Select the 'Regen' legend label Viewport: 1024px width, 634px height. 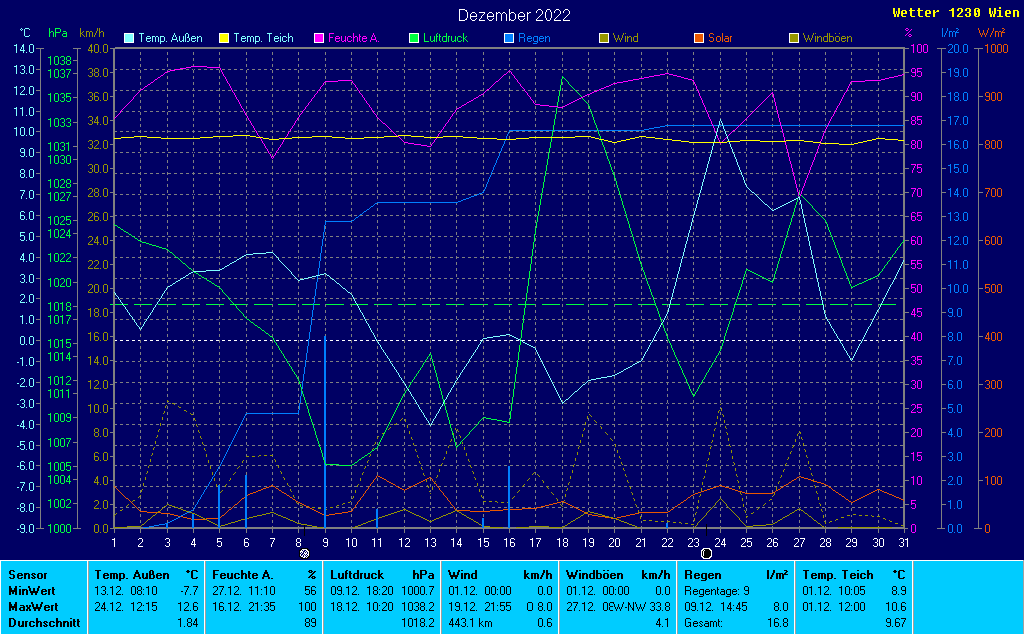pyautogui.click(x=534, y=39)
